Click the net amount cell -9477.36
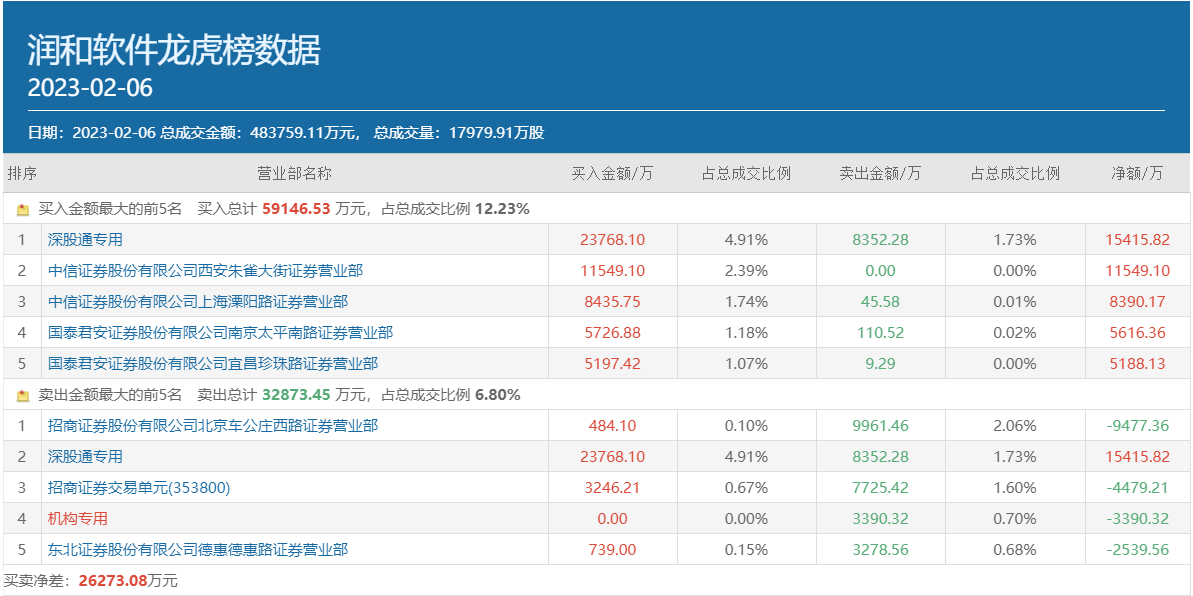Image resolution: width=1193 pixels, height=596 pixels. pos(1137,426)
